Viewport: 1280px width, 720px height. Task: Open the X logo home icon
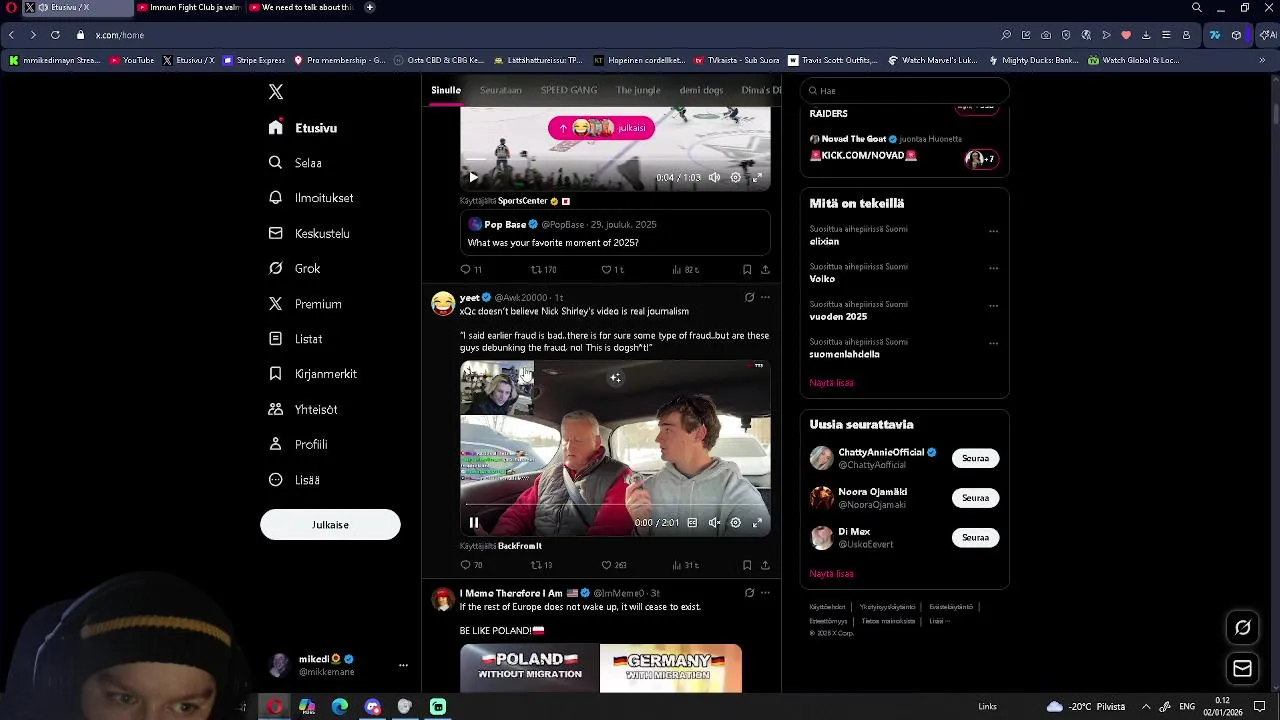click(276, 92)
